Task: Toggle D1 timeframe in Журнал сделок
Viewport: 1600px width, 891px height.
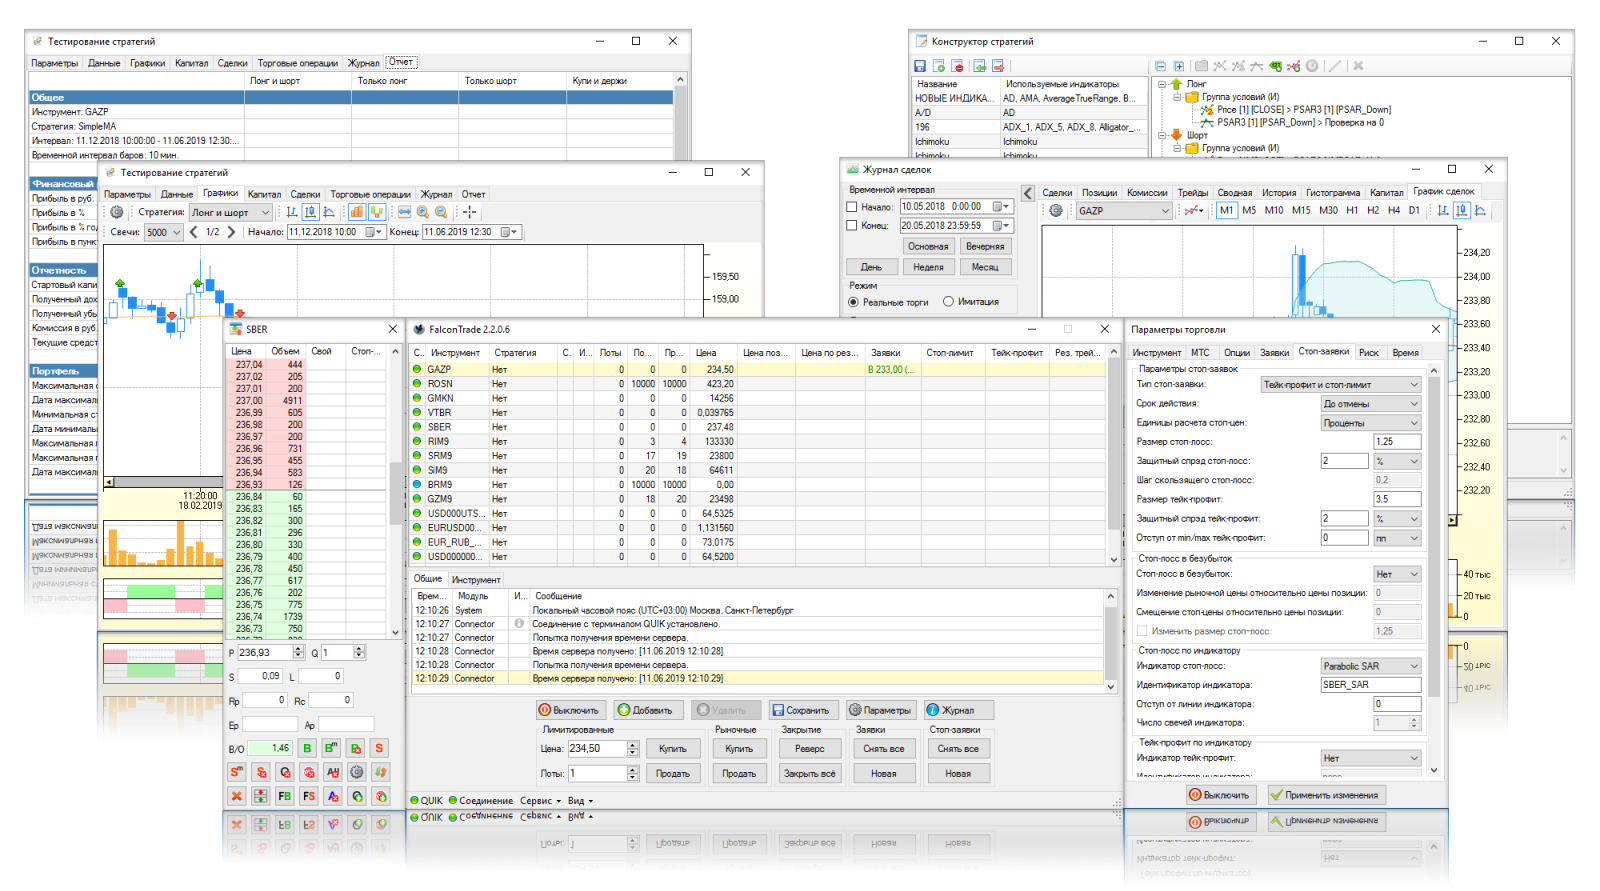Action: click(x=1414, y=211)
